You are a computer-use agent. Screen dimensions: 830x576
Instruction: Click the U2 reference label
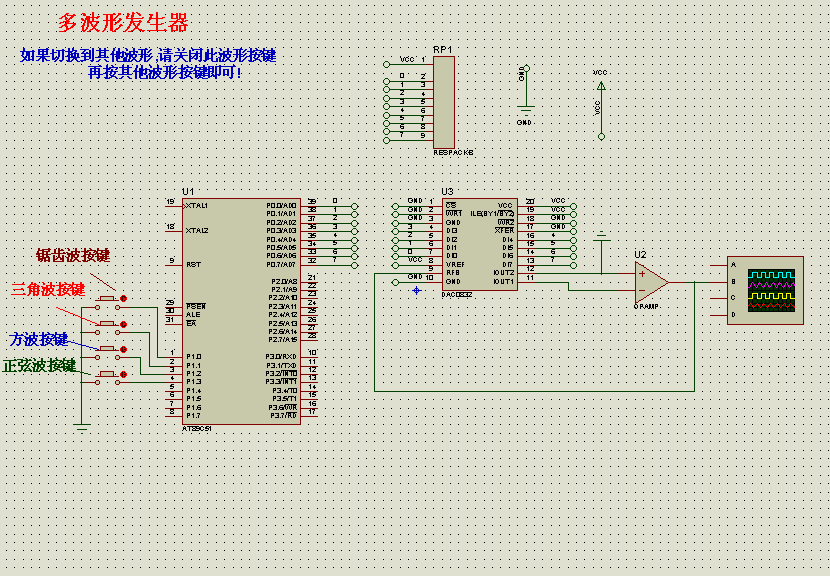pyautogui.click(x=640, y=255)
